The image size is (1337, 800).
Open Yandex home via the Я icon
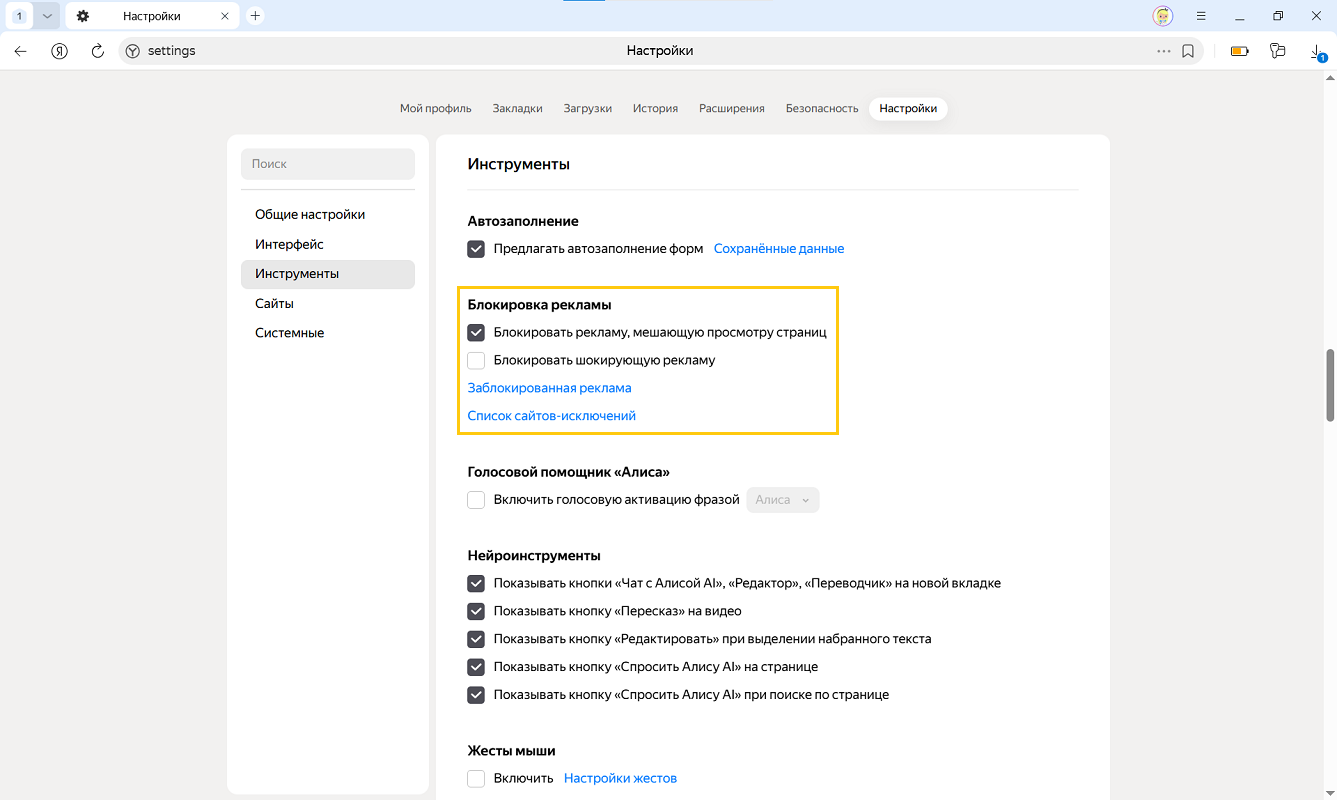[x=59, y=51]
